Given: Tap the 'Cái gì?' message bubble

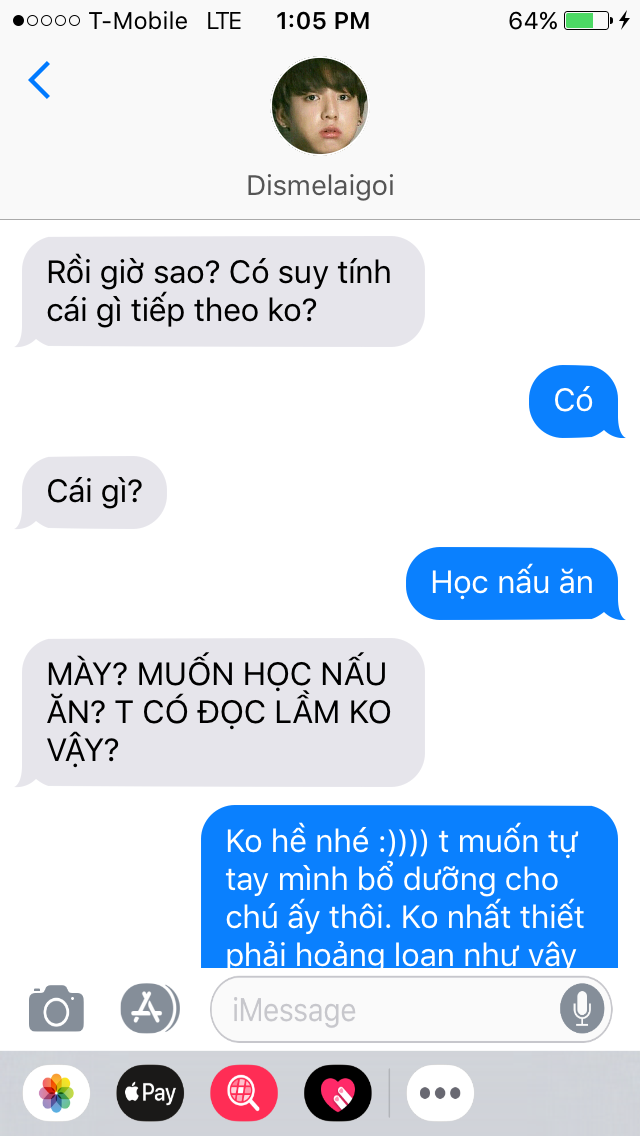Looking at the screenshot, I should 91,493.
